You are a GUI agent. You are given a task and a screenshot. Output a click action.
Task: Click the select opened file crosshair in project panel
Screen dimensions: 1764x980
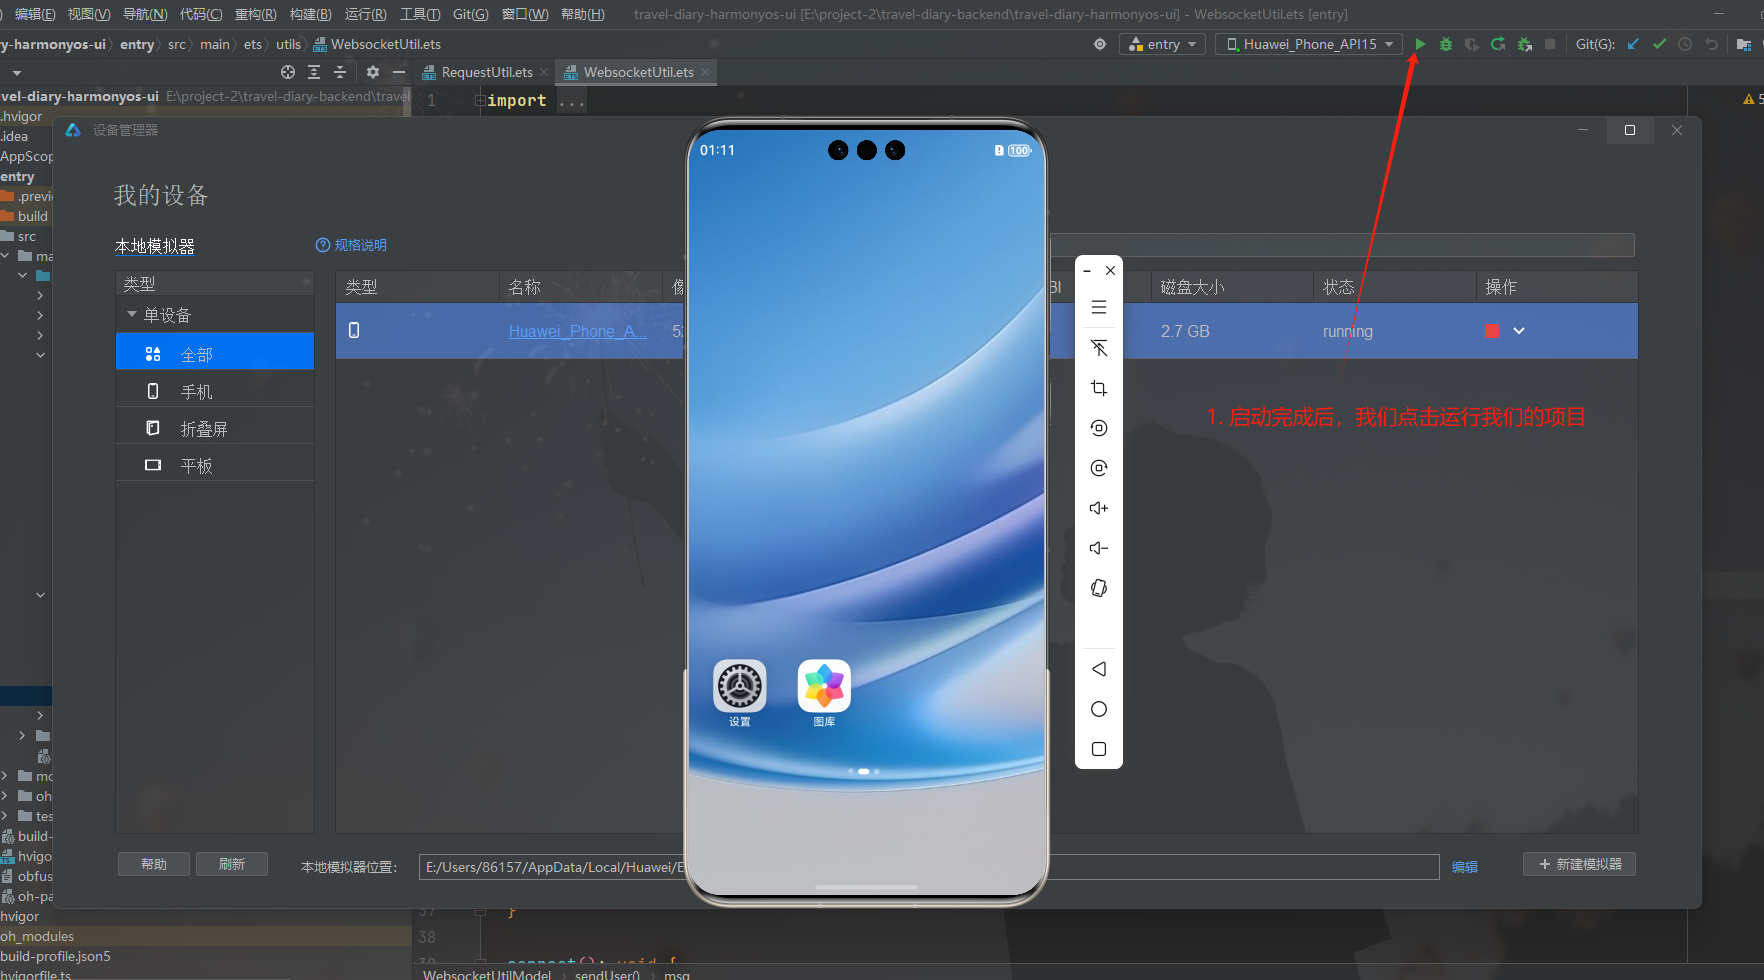(288, 72)
